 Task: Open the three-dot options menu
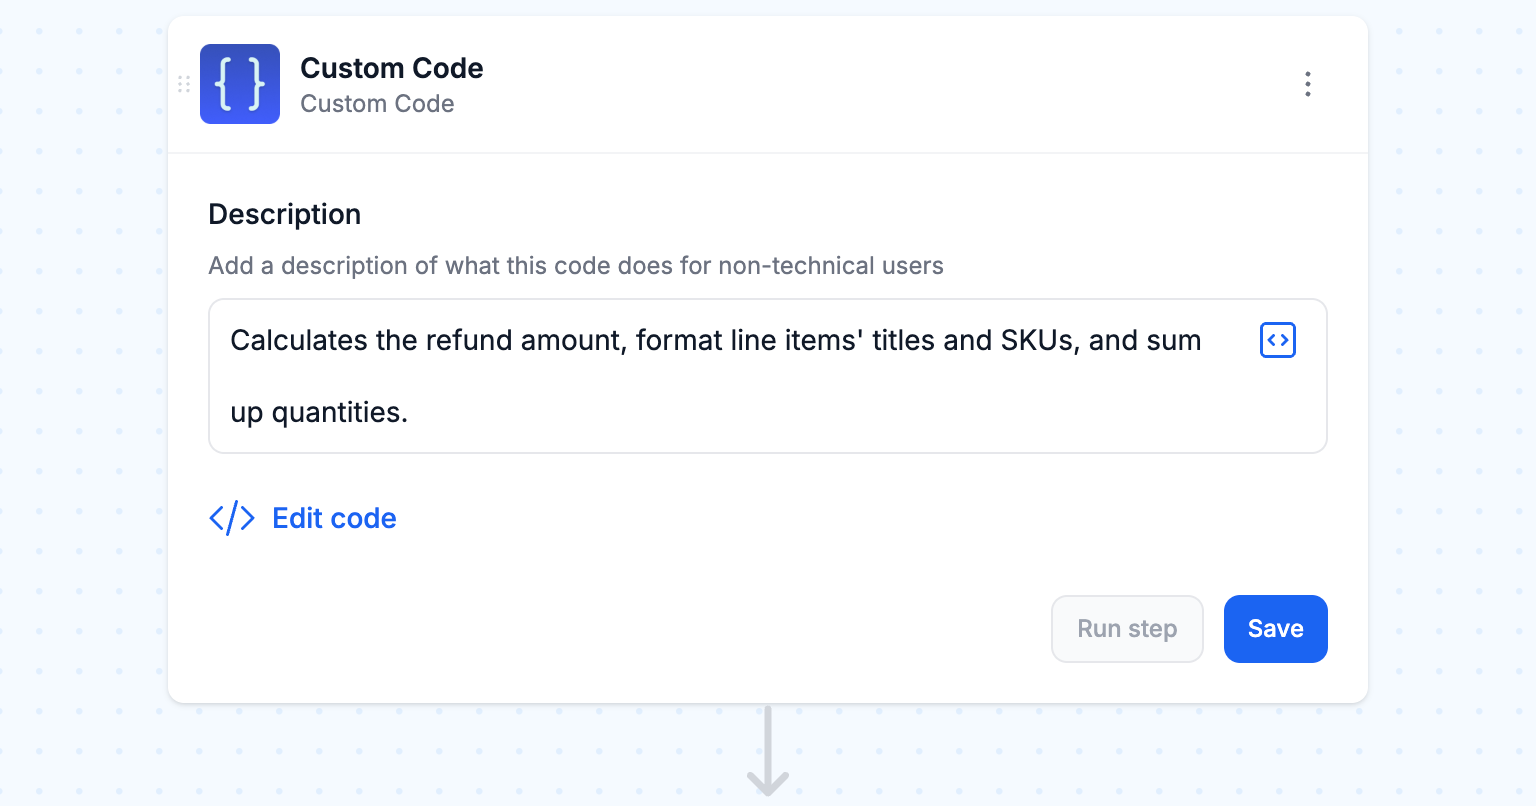[x=1307, y=84]
